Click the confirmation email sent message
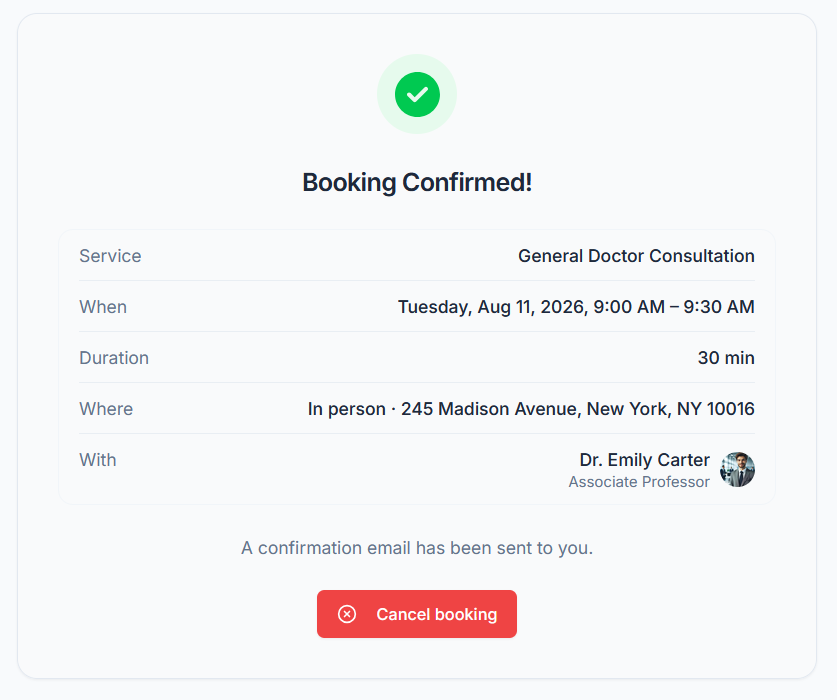This screenshot has width=837, height=700. tap(417, 548)
